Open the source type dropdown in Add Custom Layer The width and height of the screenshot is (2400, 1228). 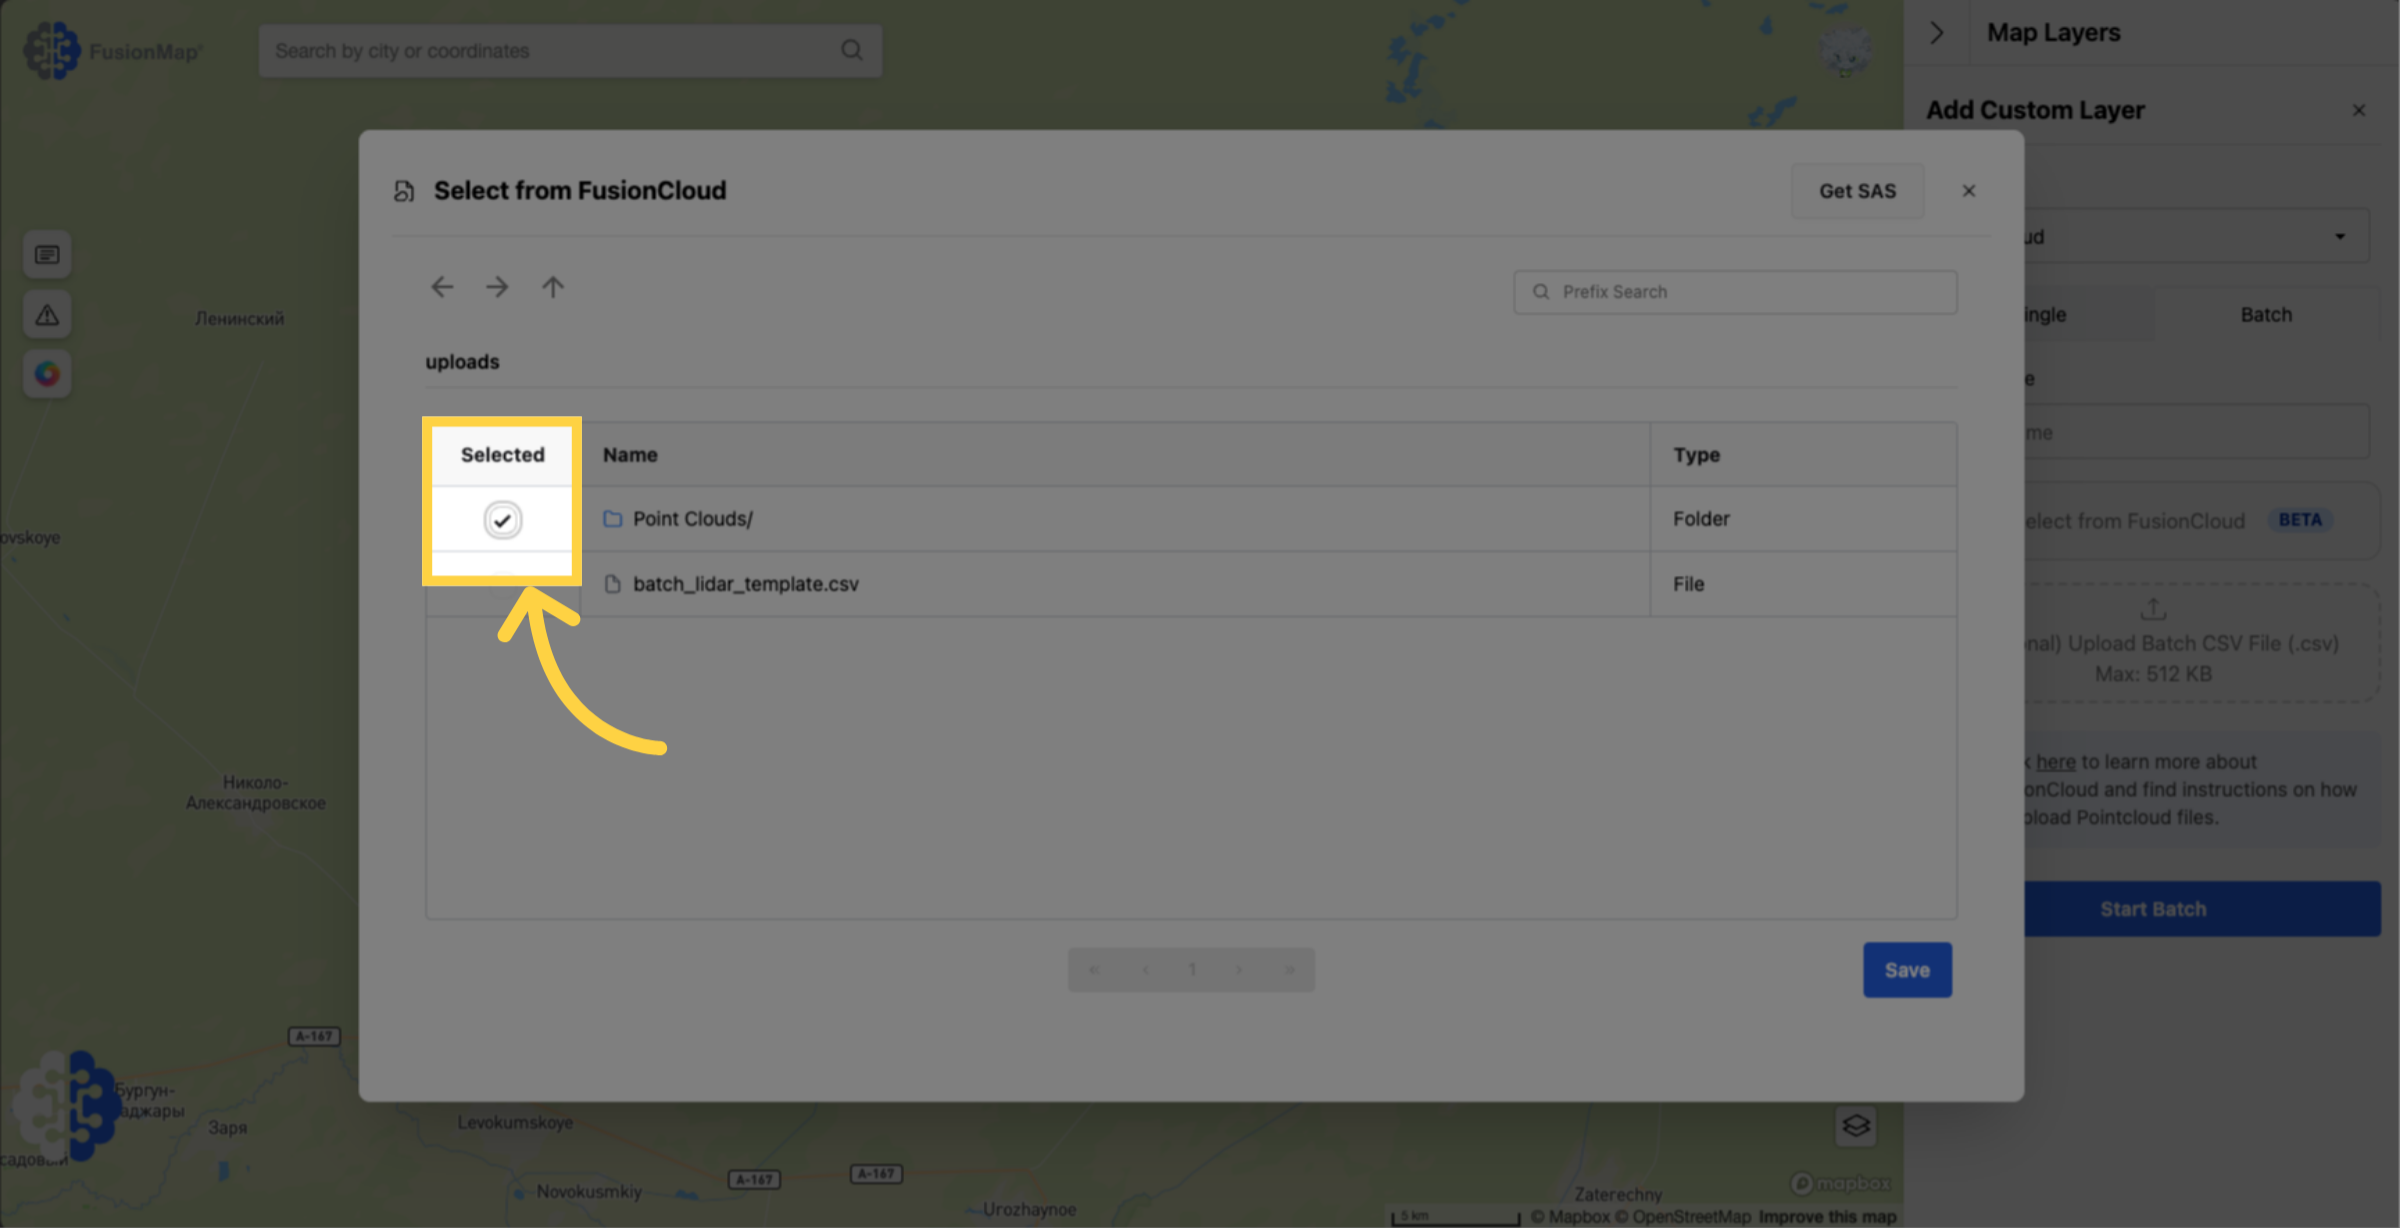(2195, 237)
